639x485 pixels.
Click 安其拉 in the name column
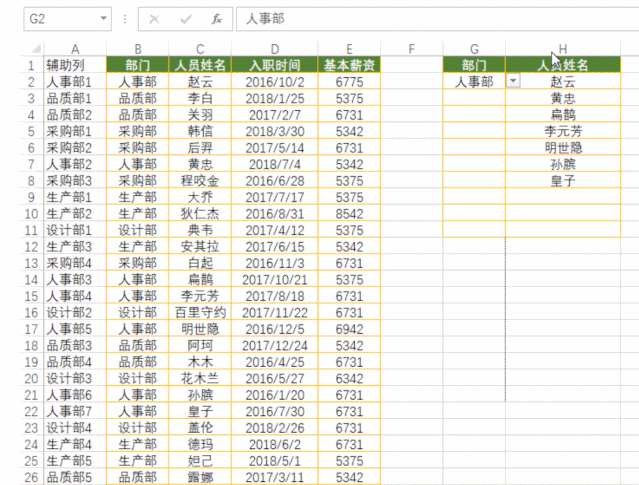[200, 247]
